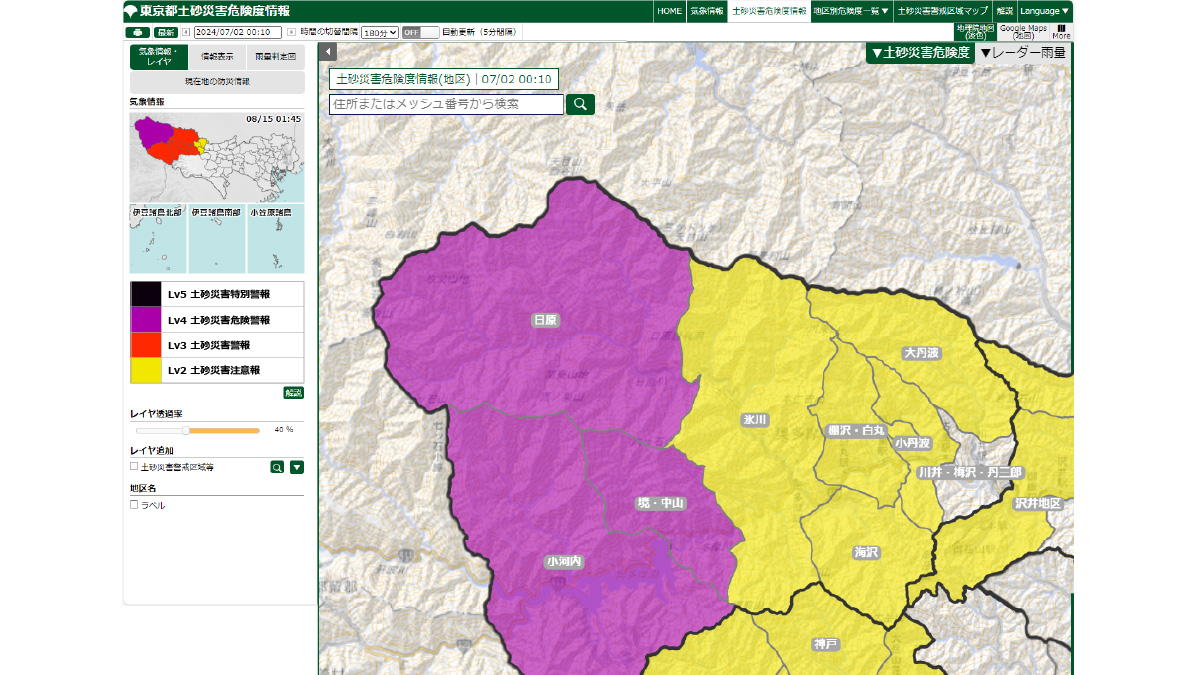
Task: Click the 大丹波 district label
Action: [x=922, y=353]
